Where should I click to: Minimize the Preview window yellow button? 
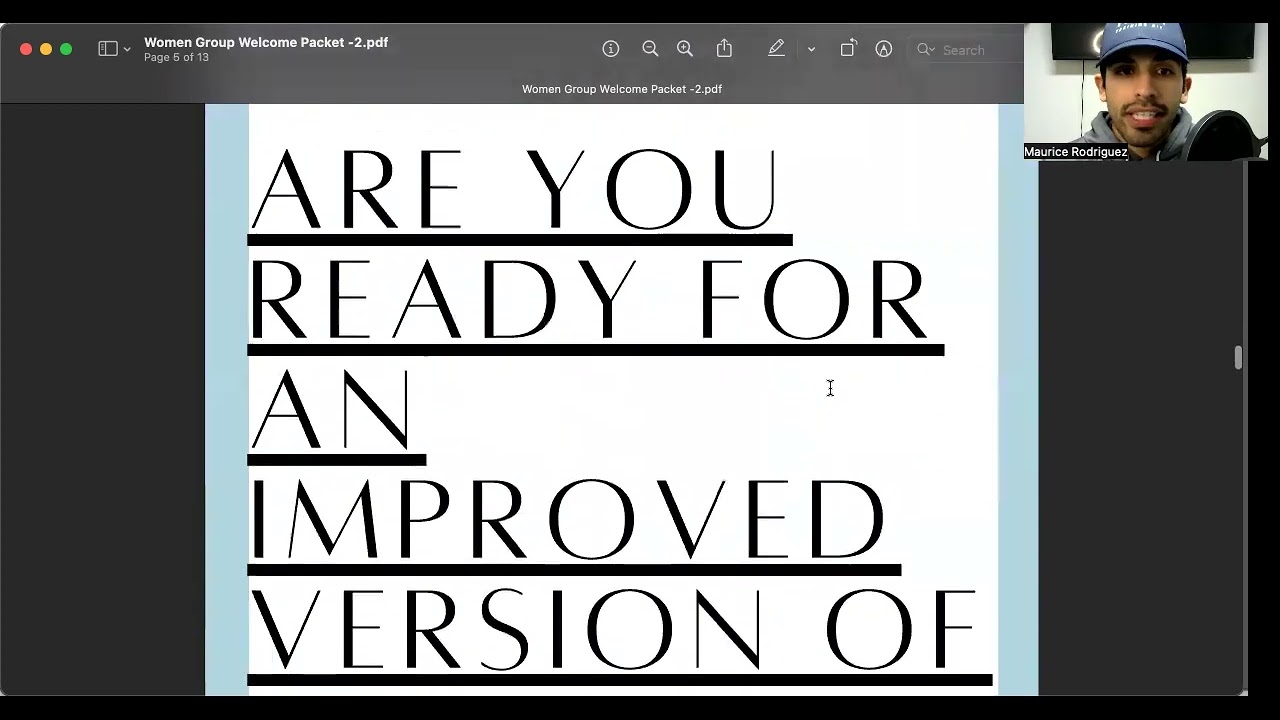tap(46, 49)
